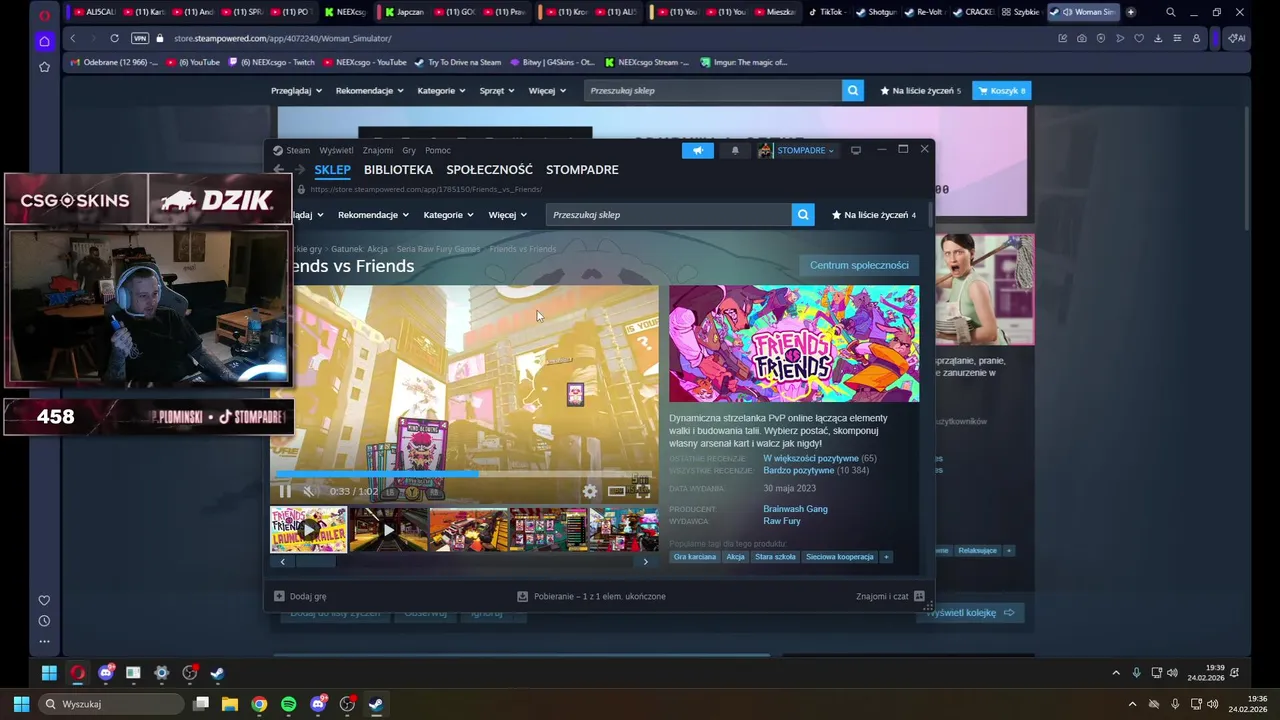Seek on the trailer progress bar
Screen dimensions: 1280x720
pos(463,474)
